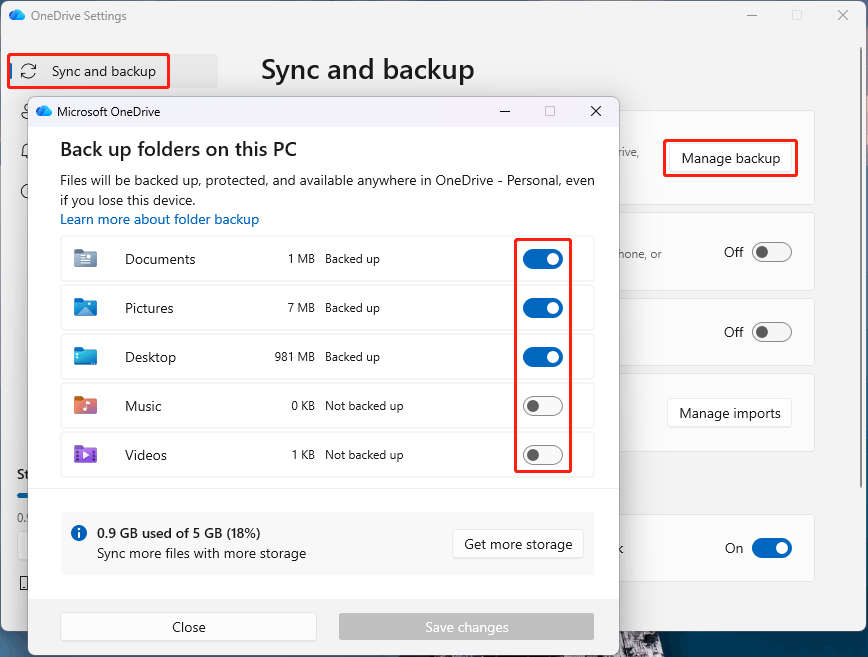Click the Music folder icon
This screenshot has width=868, height=657.
coord(85,405)
